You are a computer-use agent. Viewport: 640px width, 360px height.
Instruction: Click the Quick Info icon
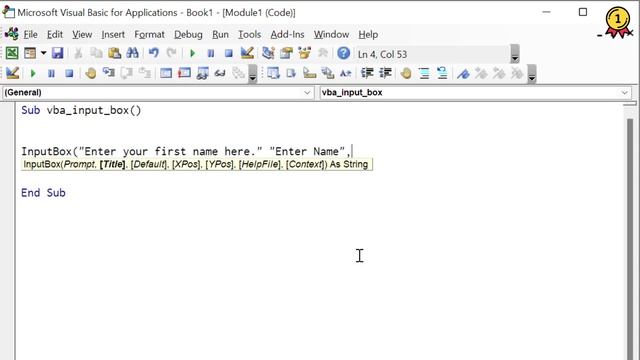309,73
